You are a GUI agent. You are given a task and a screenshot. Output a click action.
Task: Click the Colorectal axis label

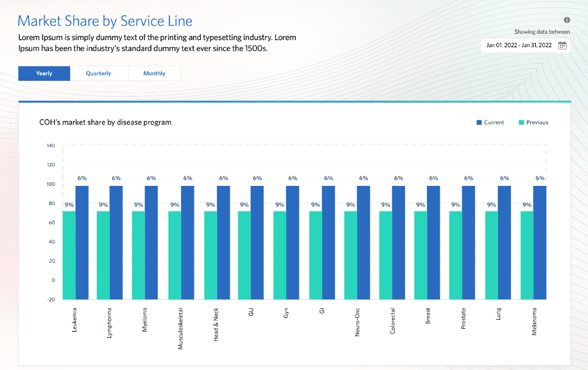(x=392, y=321)
